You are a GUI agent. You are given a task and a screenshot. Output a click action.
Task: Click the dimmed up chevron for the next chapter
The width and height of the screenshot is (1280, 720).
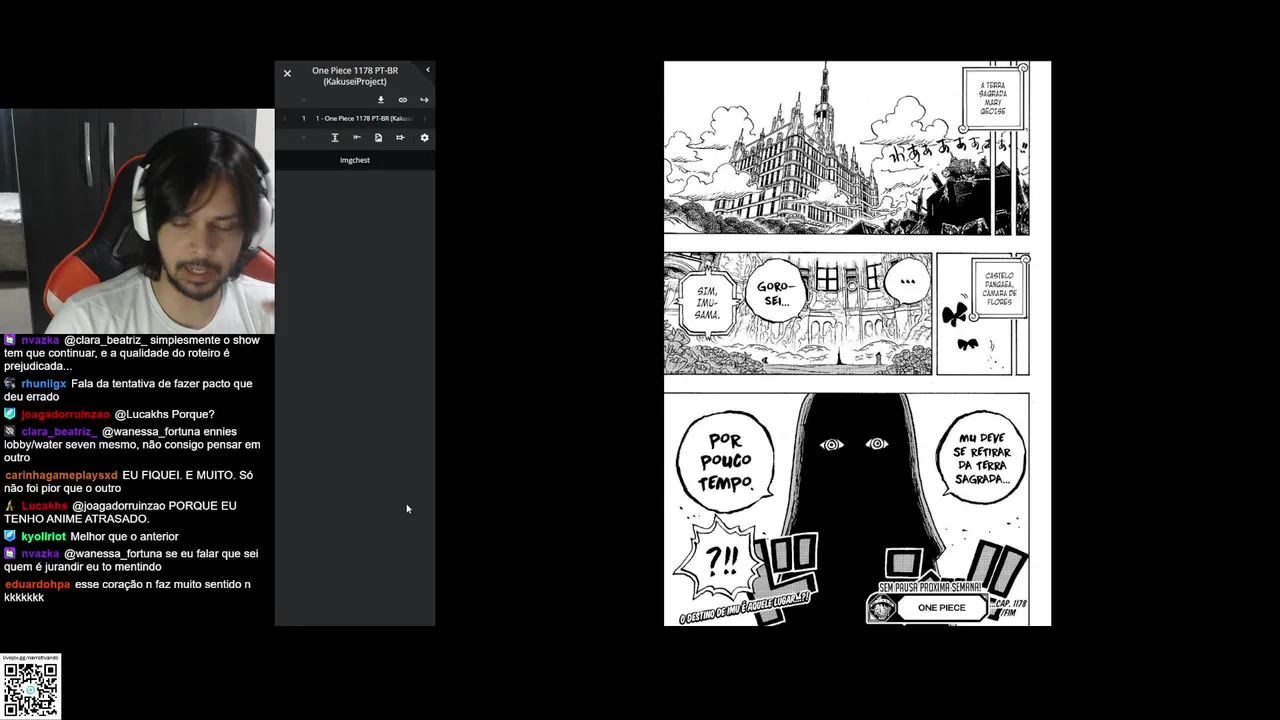(x=303, y=100)
